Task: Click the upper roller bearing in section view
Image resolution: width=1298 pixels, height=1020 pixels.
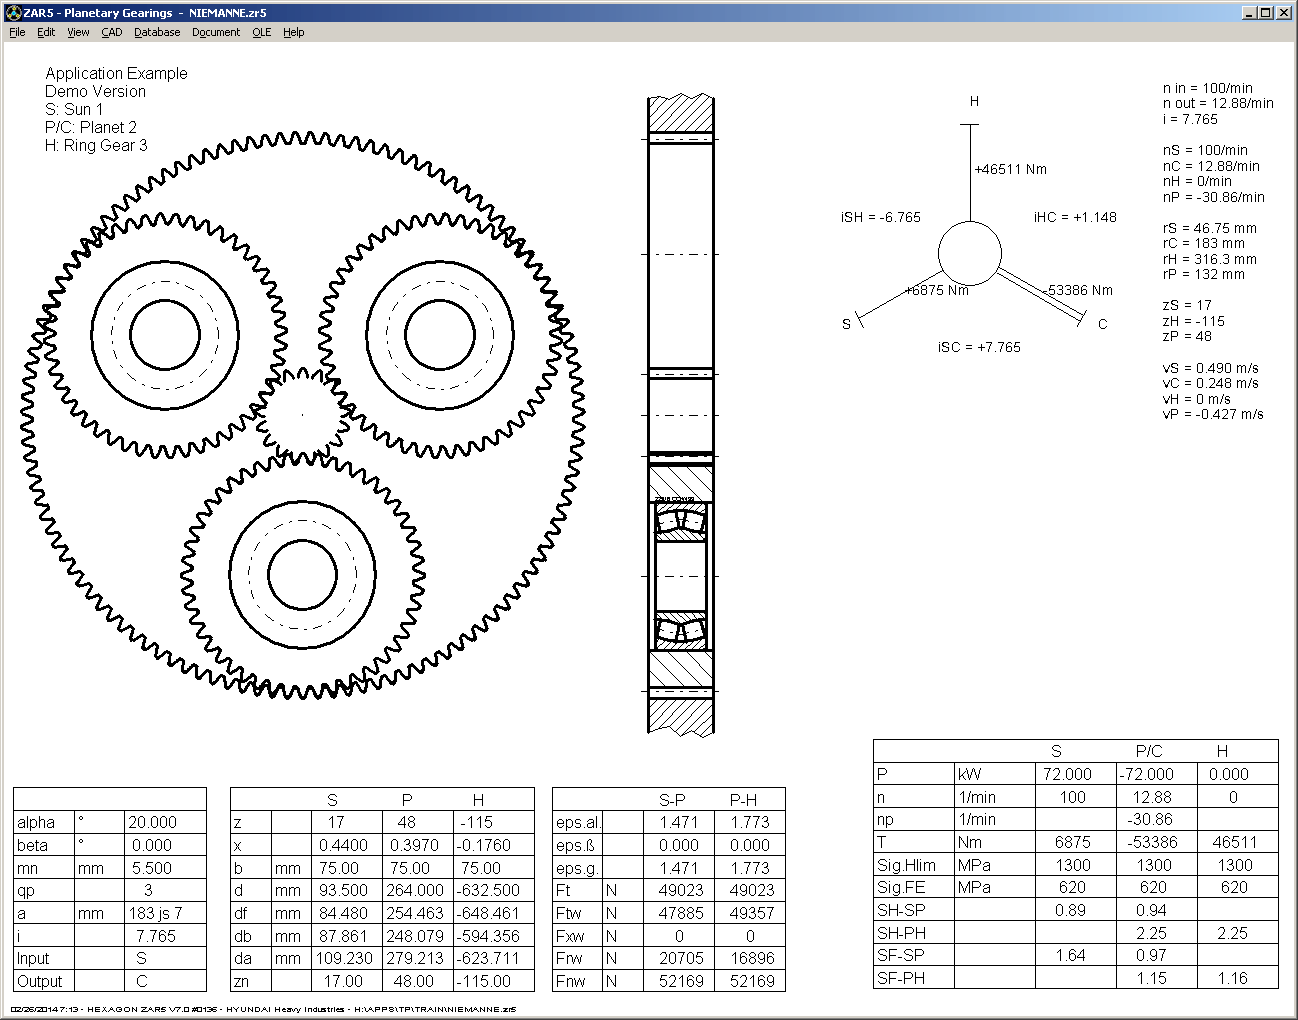Action: point(680,521)
